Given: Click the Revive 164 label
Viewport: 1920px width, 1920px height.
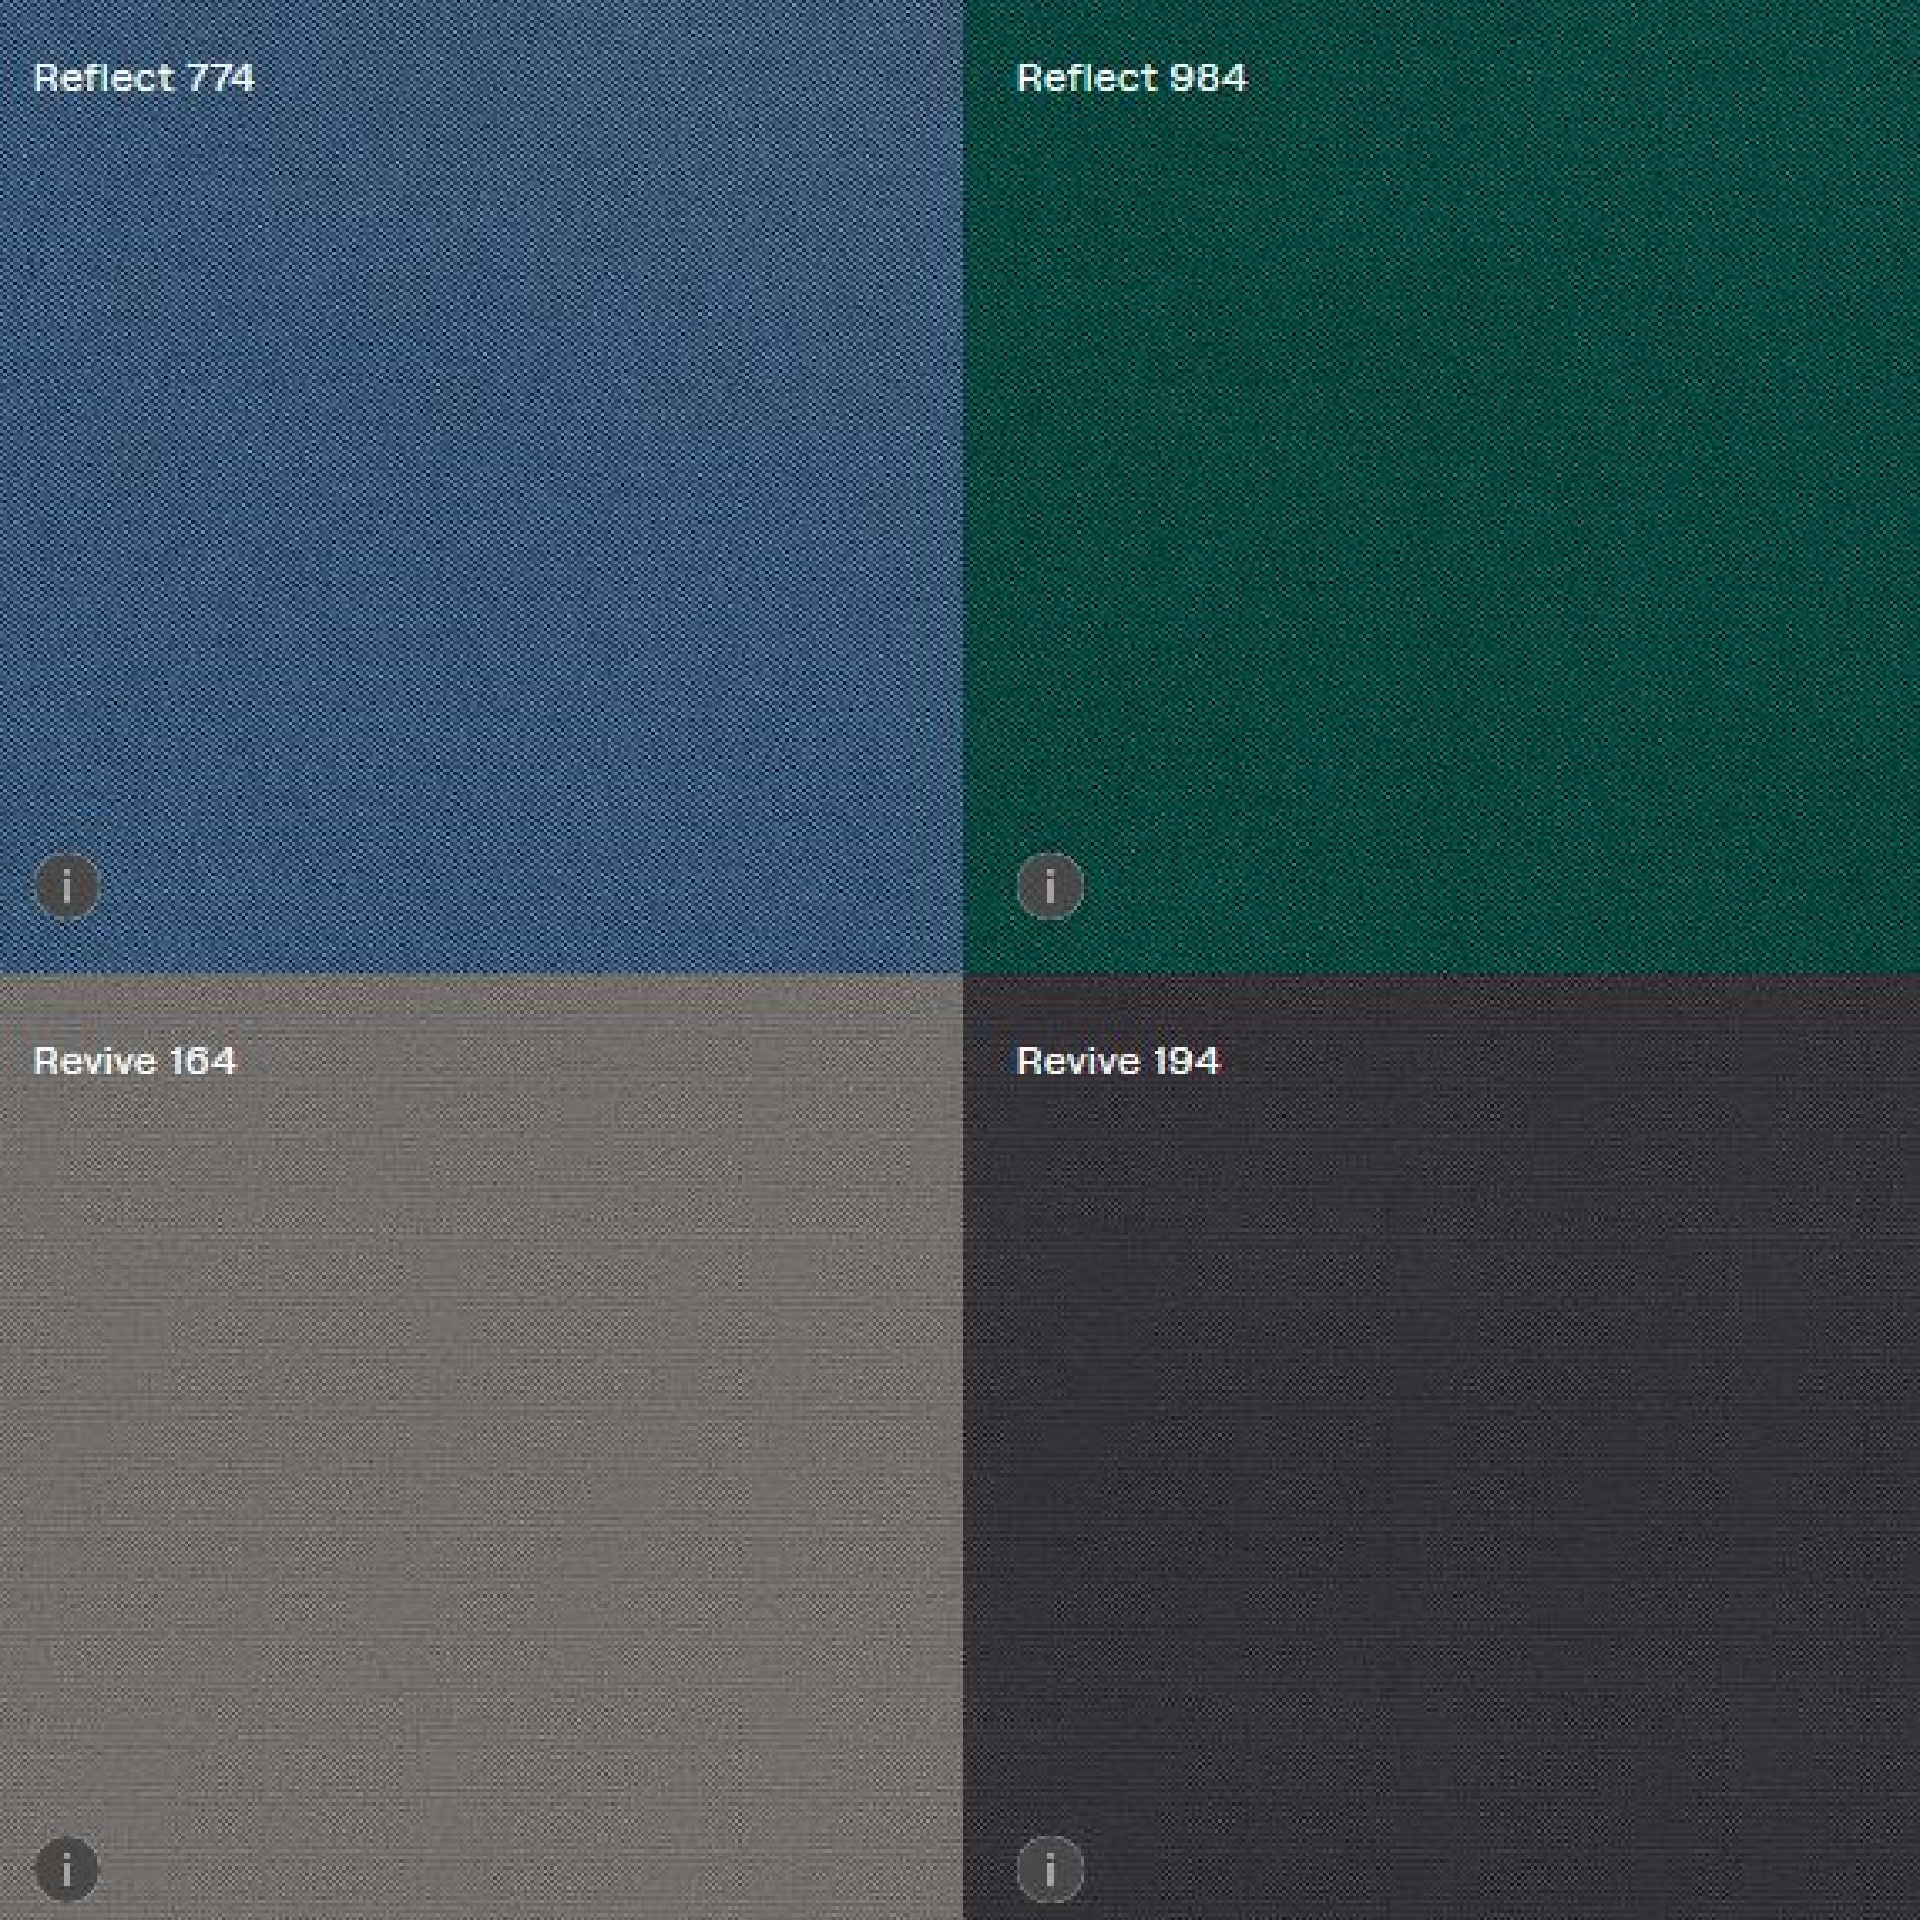Looking at the screenshot, I should pyautogui.click(x=135, y=1061).
